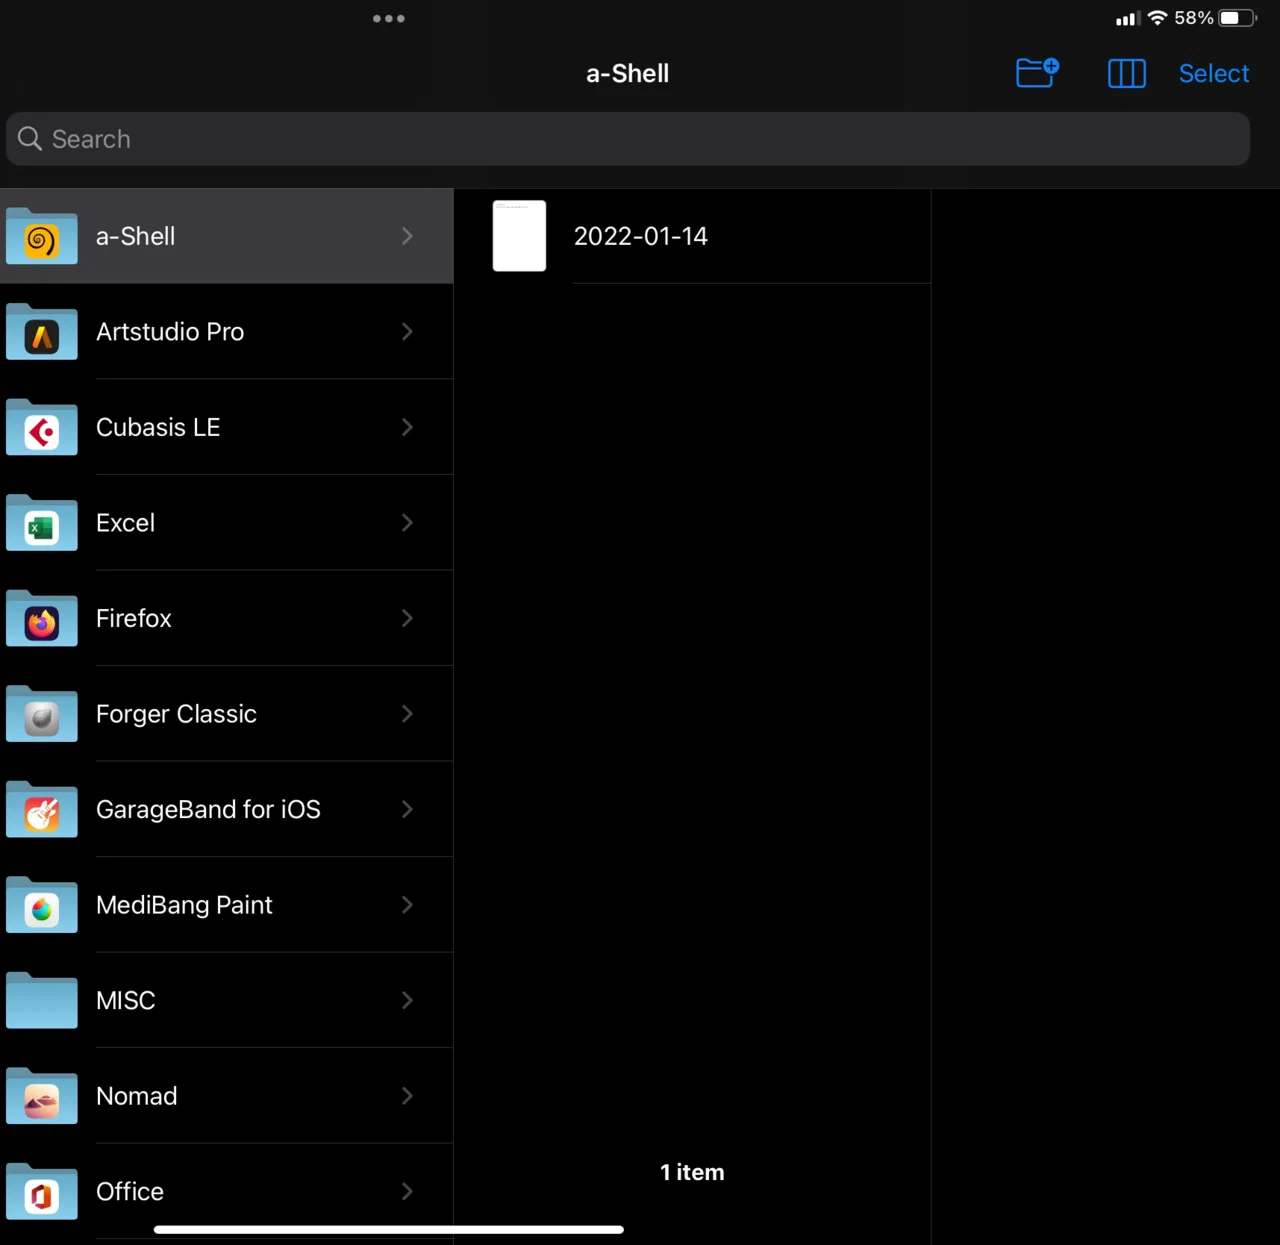1280x1245 pixels.
Task: Tap the Firefox folder name
Action: click(x=134, y=618)
